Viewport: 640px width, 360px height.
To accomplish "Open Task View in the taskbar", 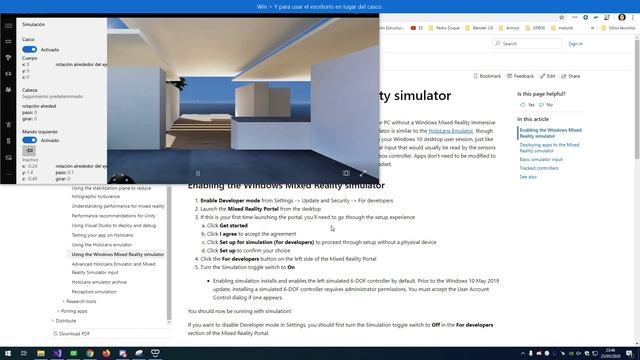I will 24,353.
